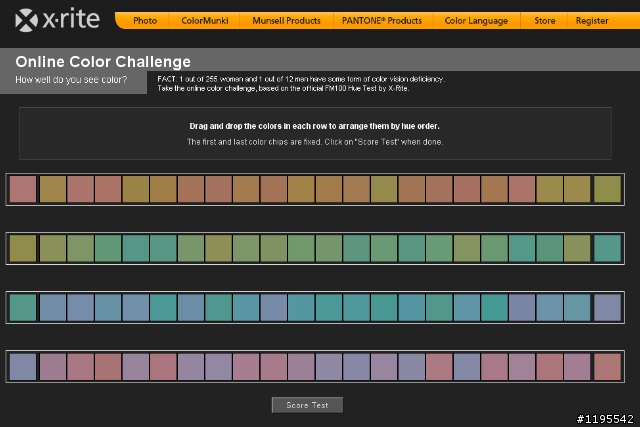Open the Photo menu
Viewport: 640px width, 427px height.
[x=145, y=21]
